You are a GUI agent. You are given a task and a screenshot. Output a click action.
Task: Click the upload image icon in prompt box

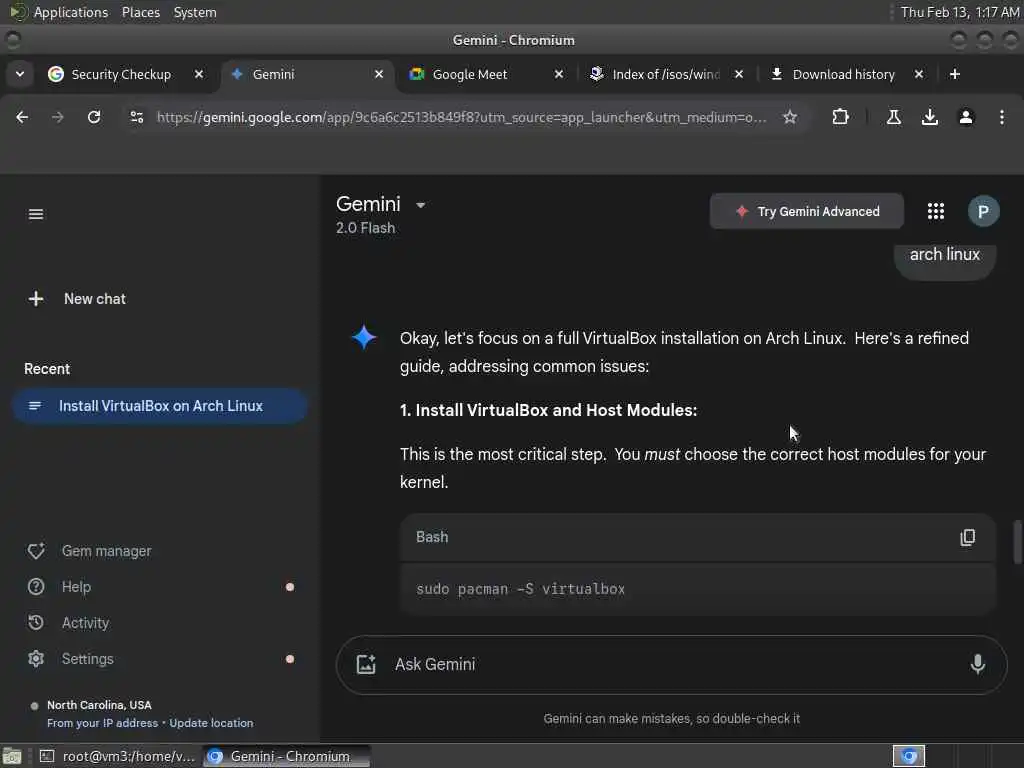coord(366,664)
